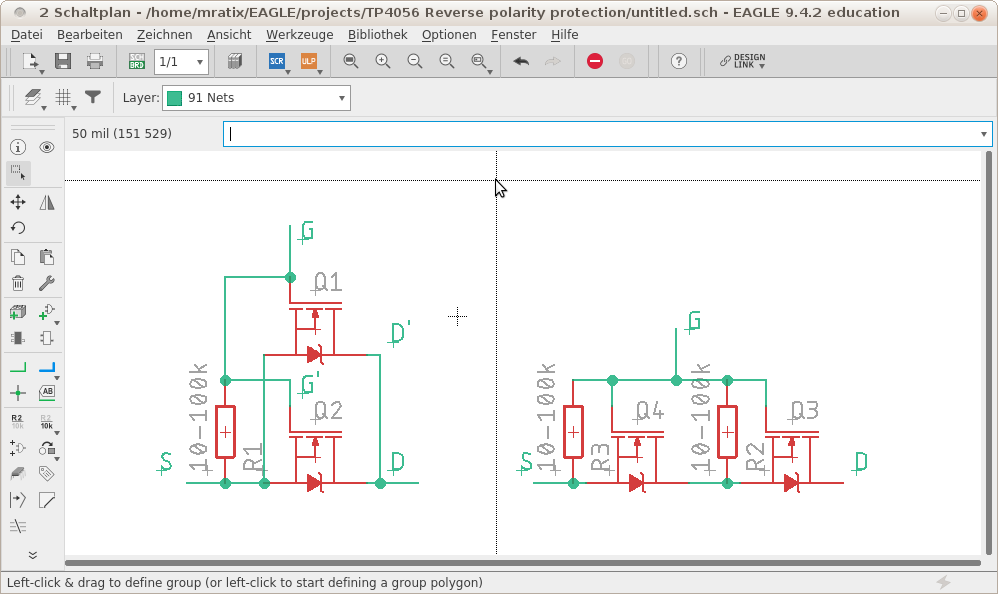Select the Attribute tag tool

coord(46,474)
